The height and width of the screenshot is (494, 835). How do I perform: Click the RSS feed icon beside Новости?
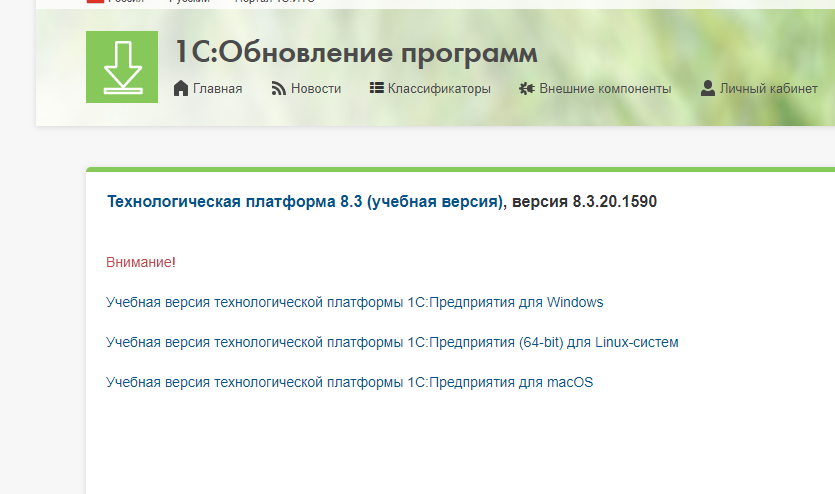tap(279, 88)
